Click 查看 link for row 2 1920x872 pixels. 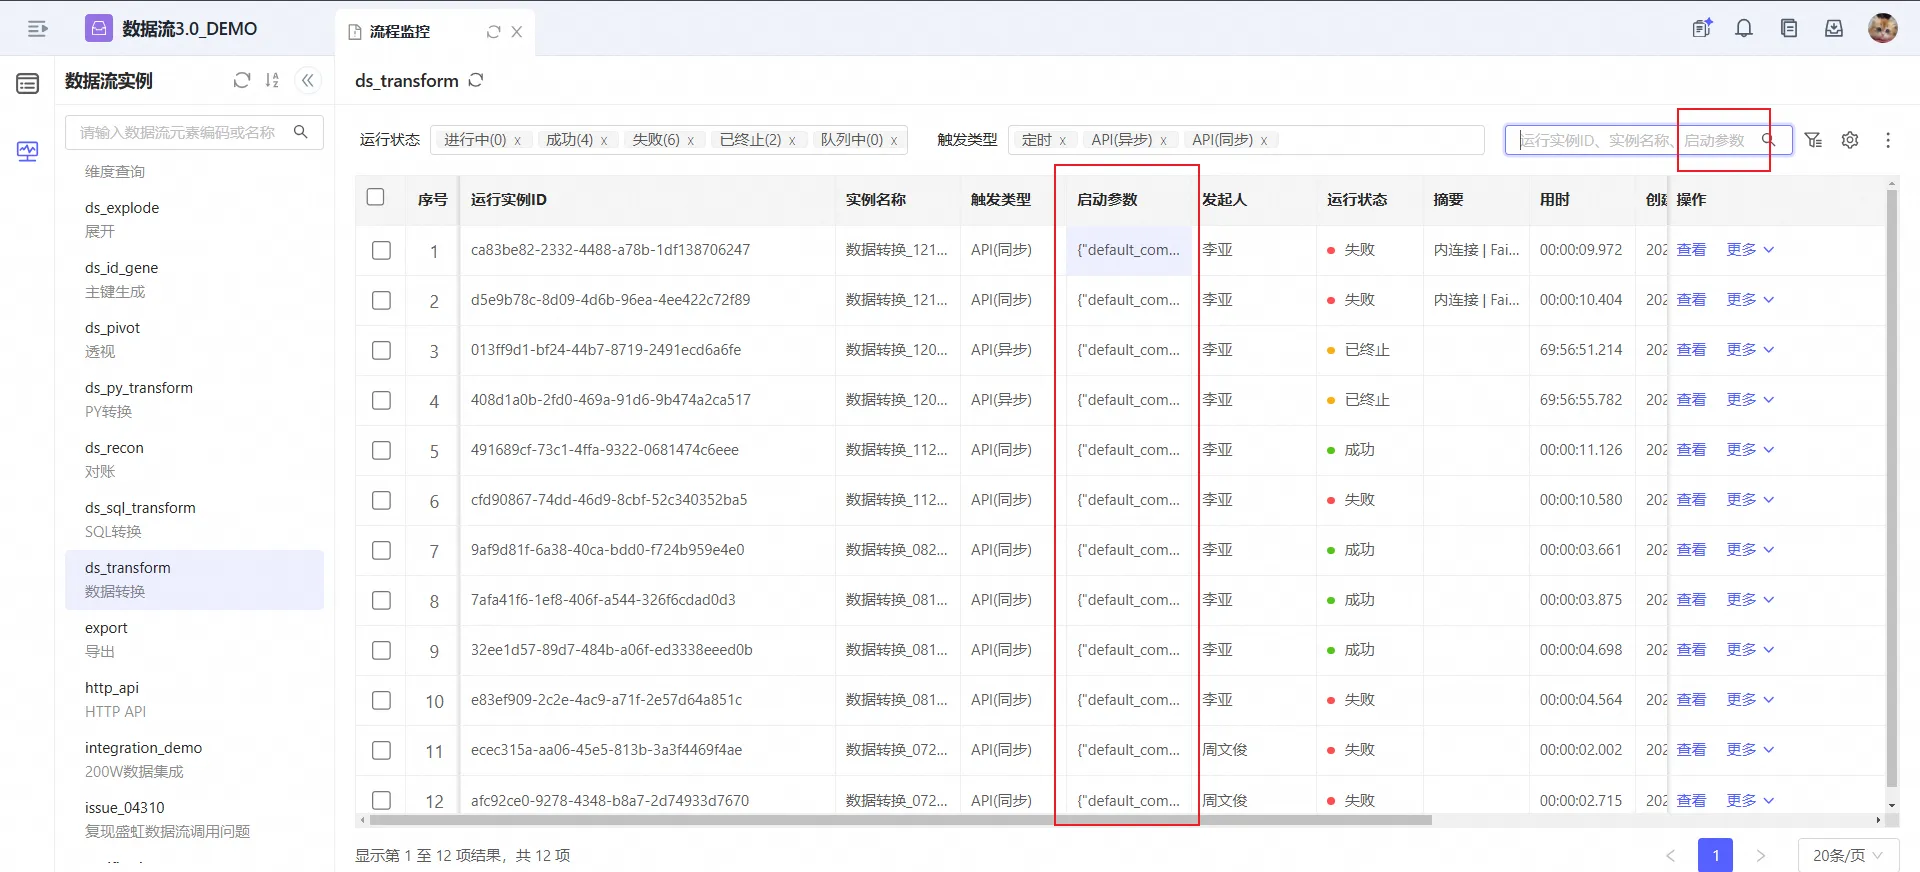pos(1691,300)
